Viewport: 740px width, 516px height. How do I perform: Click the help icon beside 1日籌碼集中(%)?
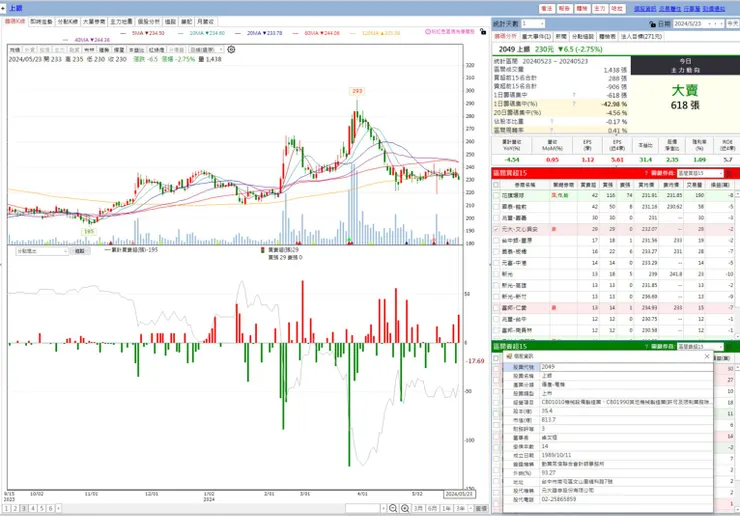(x=574, y=103)
